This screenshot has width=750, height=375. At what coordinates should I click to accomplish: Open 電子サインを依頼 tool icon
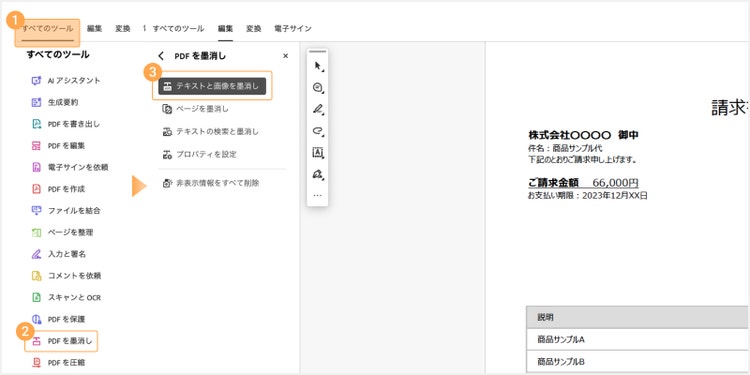click(x=36, y=167)
